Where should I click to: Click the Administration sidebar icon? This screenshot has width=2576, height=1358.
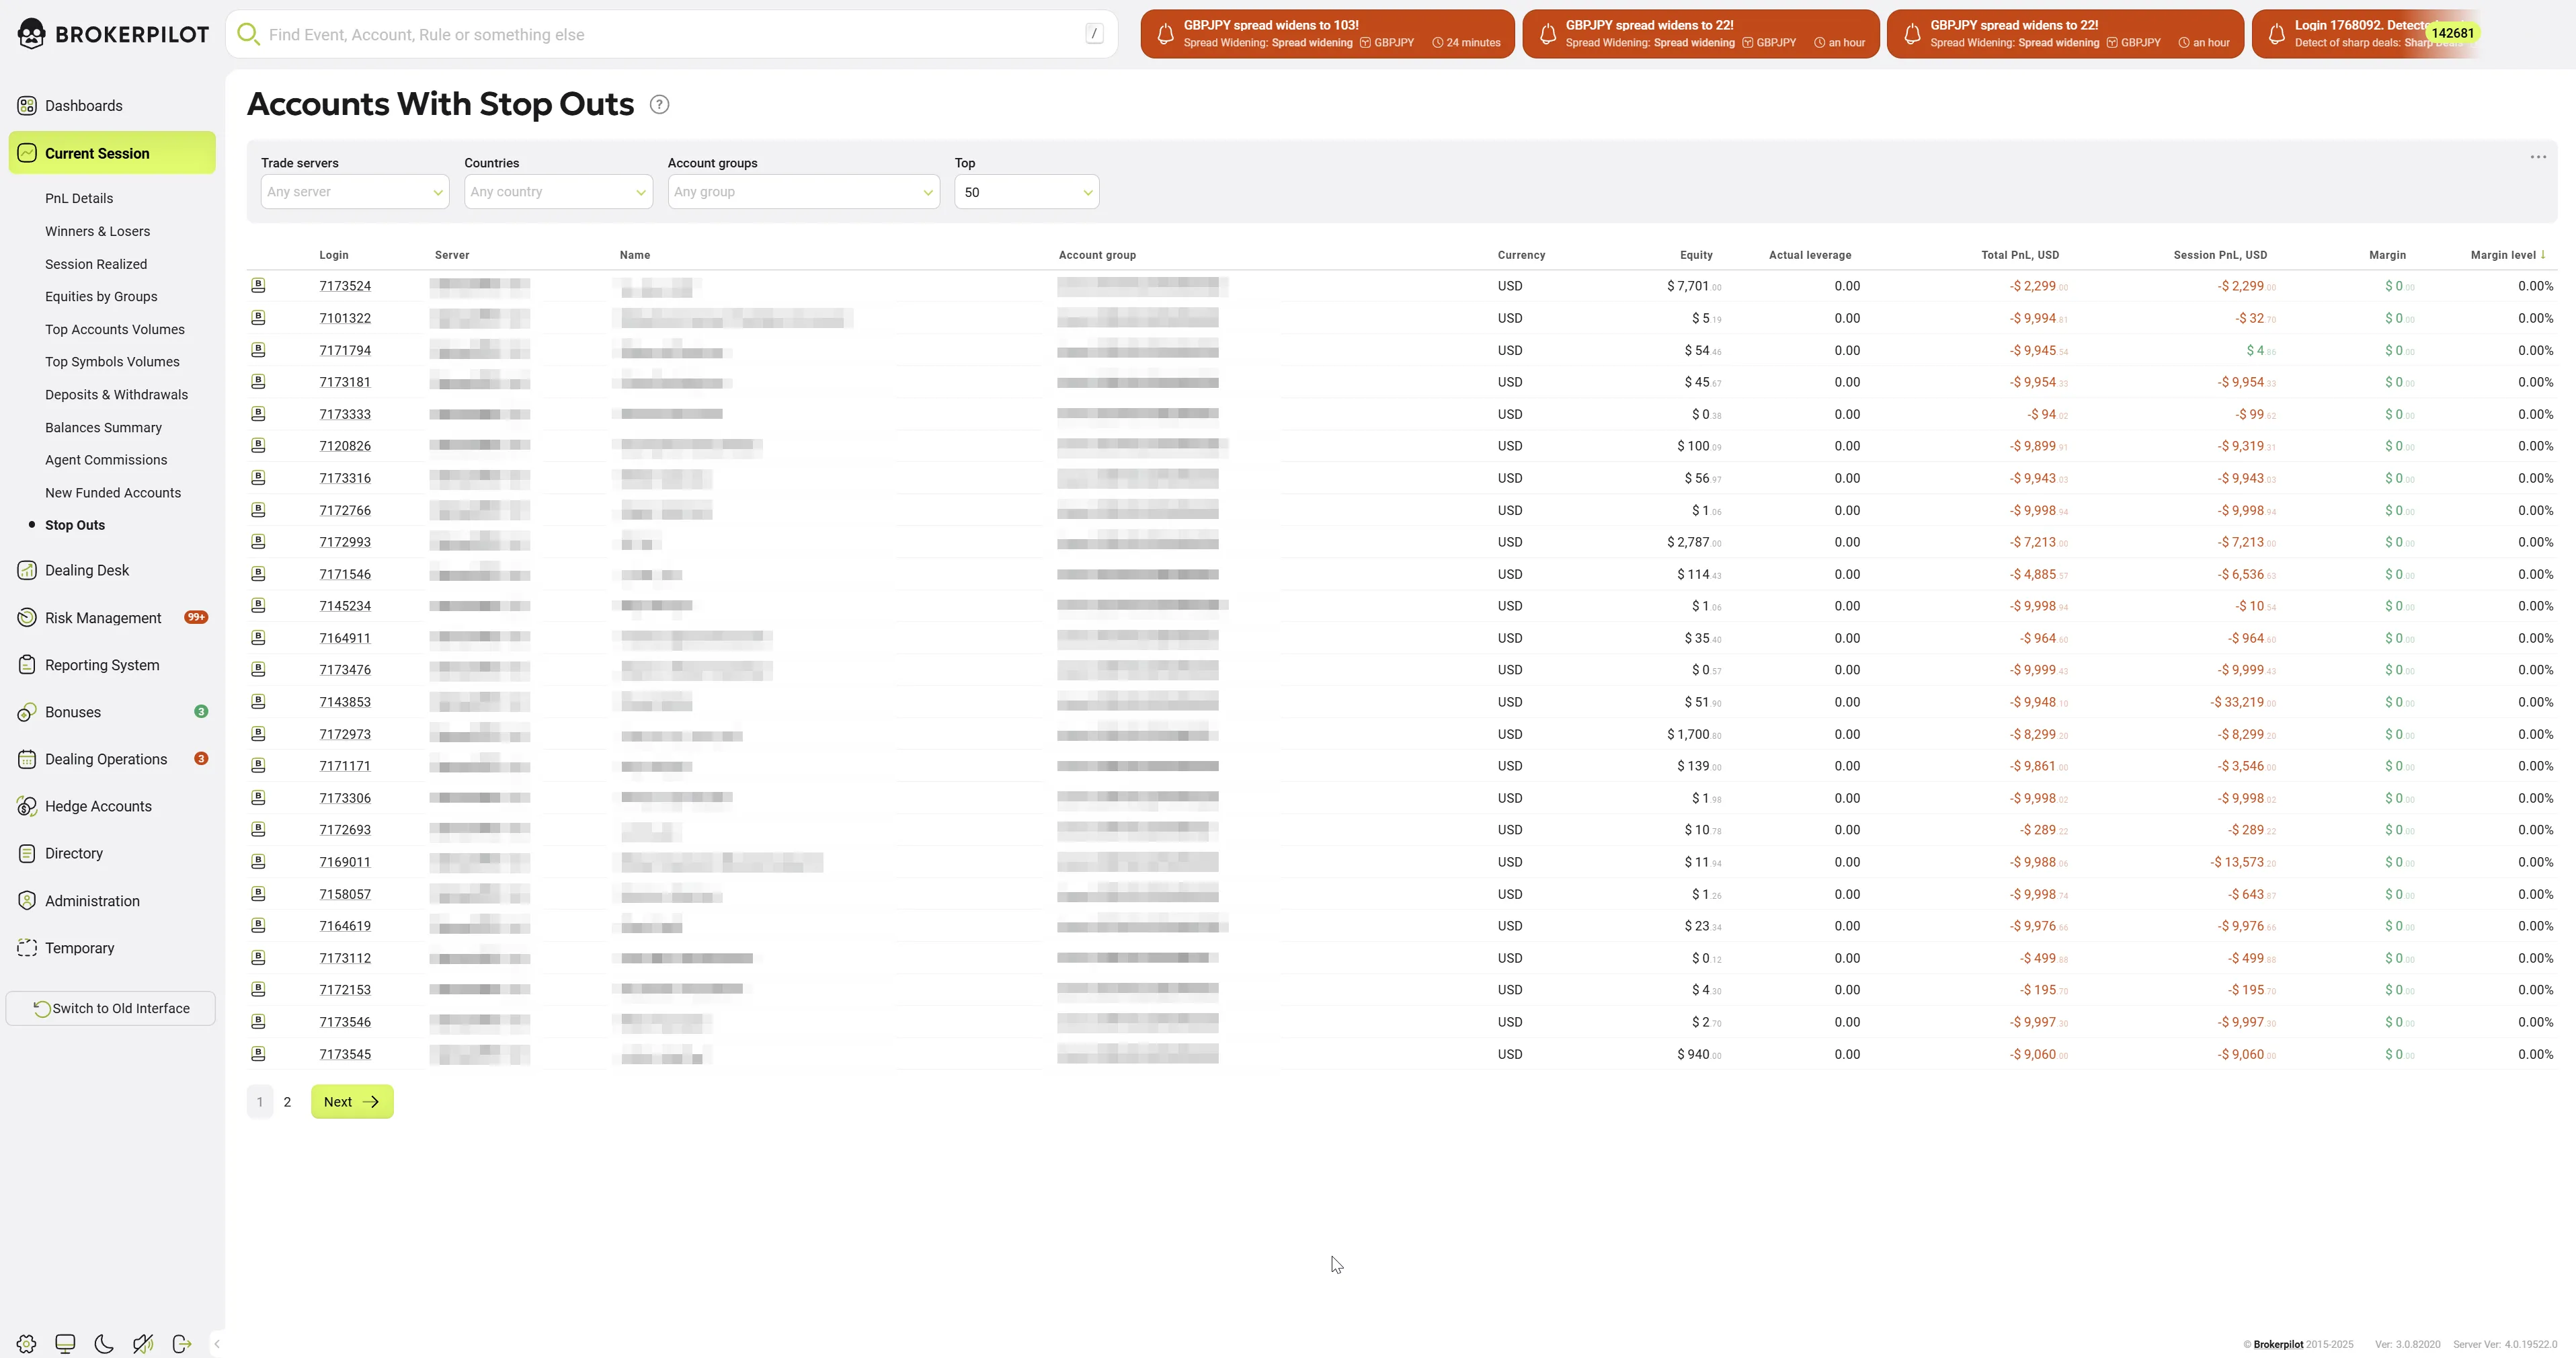27,901
